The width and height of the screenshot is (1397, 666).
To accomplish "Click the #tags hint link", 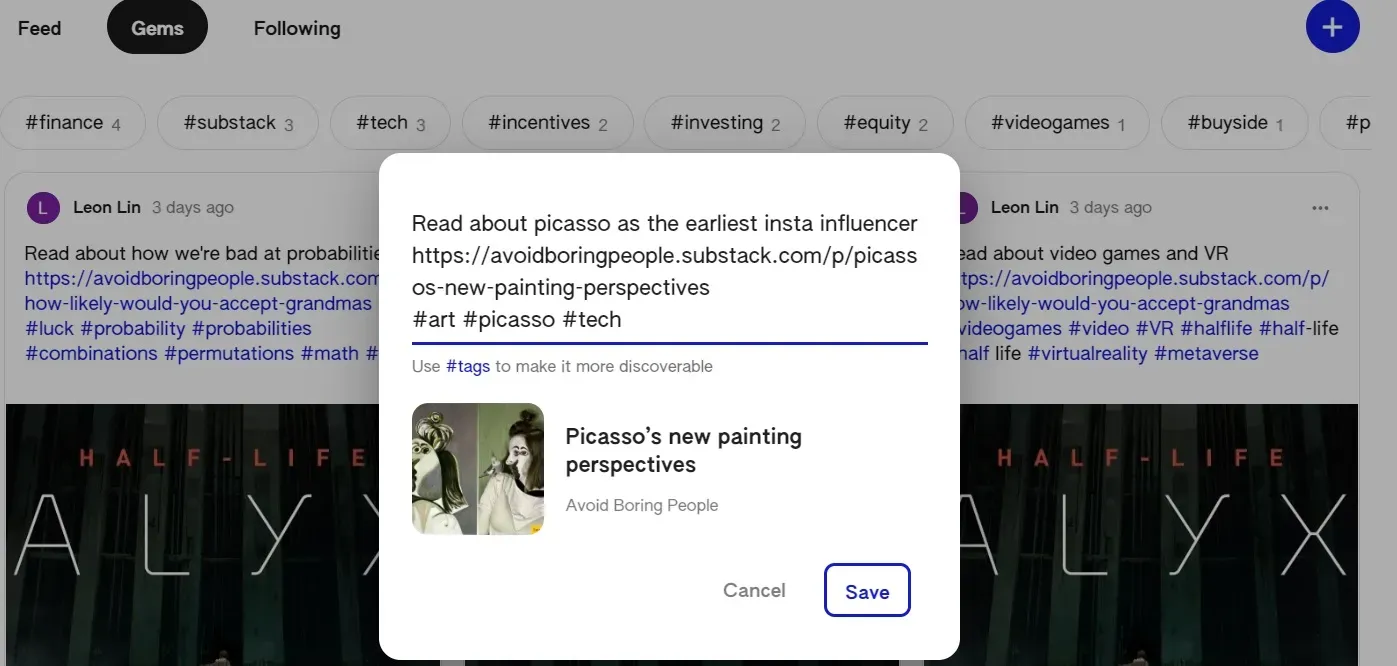I will (x=467, y=366).
